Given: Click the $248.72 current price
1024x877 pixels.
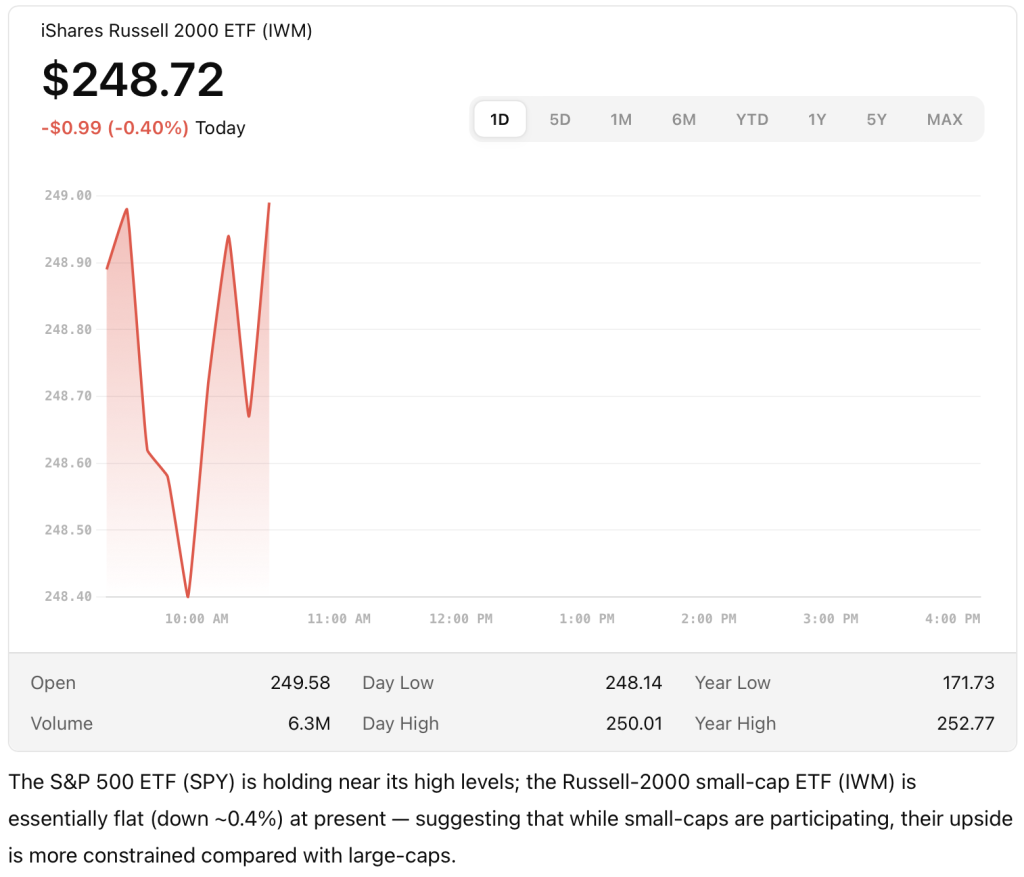Looking at the screenshot, I should [133, 80].
